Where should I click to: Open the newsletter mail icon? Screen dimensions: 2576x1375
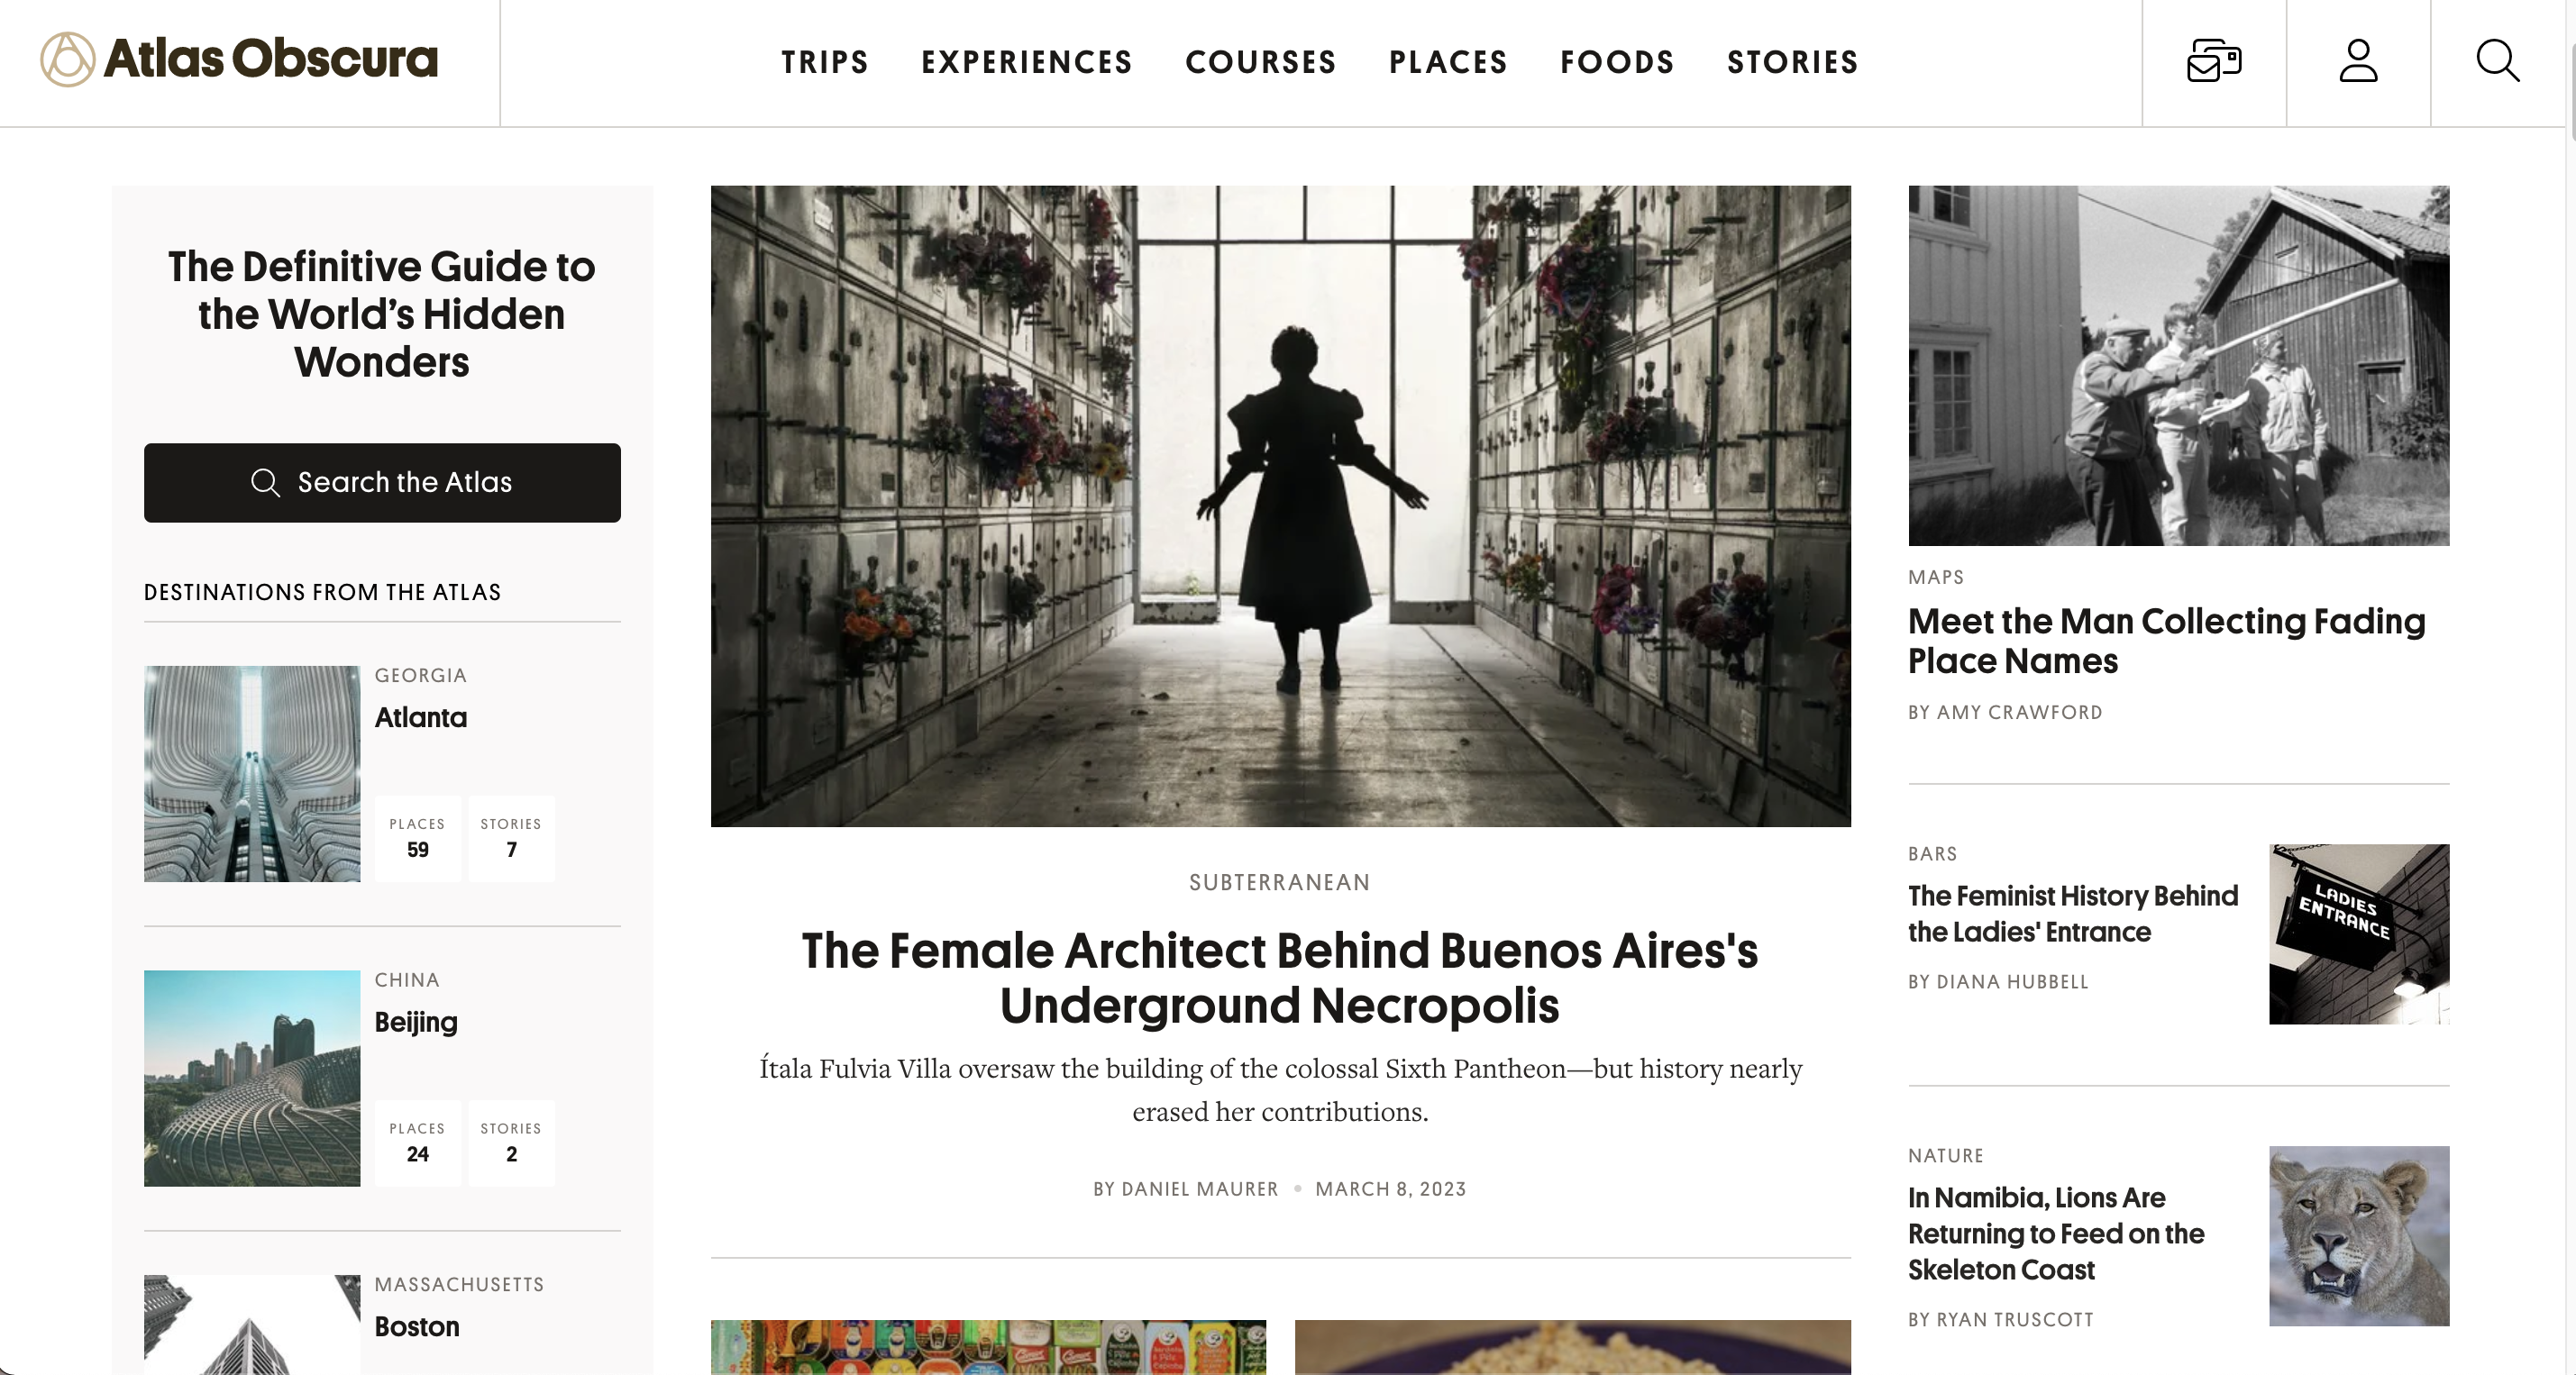2214,61
